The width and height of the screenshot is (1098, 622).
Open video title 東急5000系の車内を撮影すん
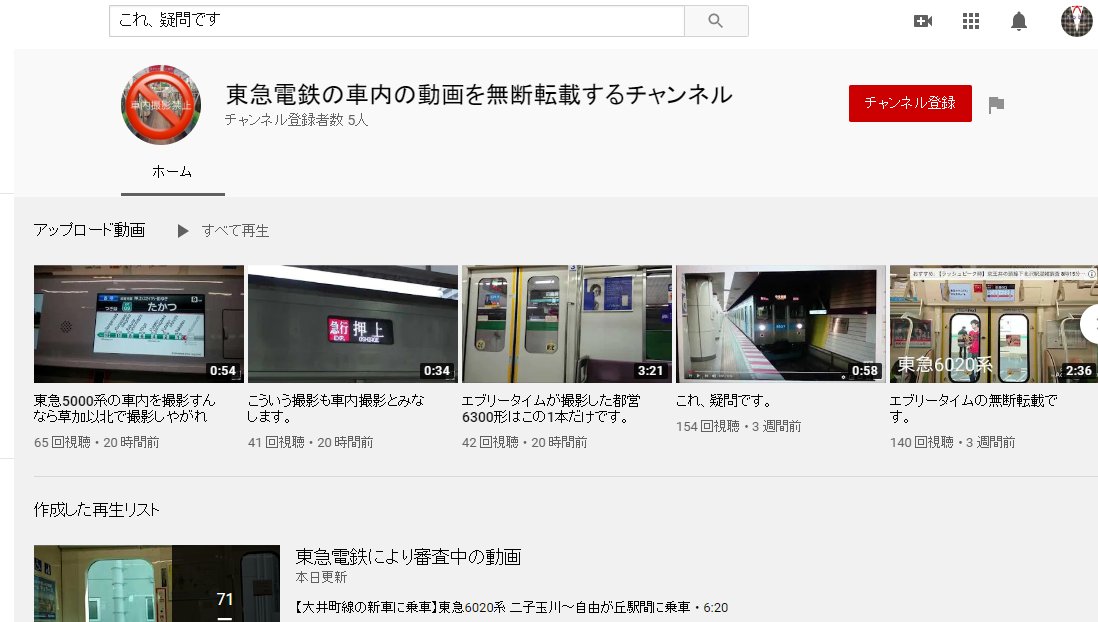[125, 408]
